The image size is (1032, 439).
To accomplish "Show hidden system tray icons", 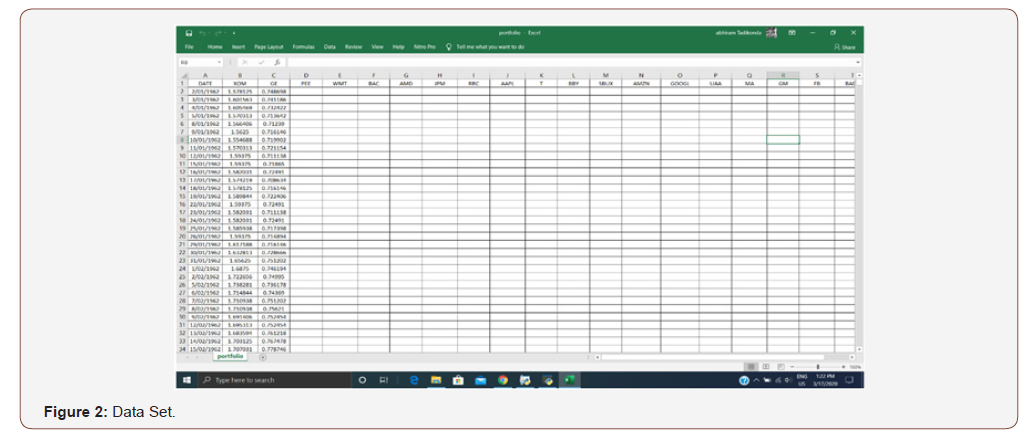I will [755, 380].
